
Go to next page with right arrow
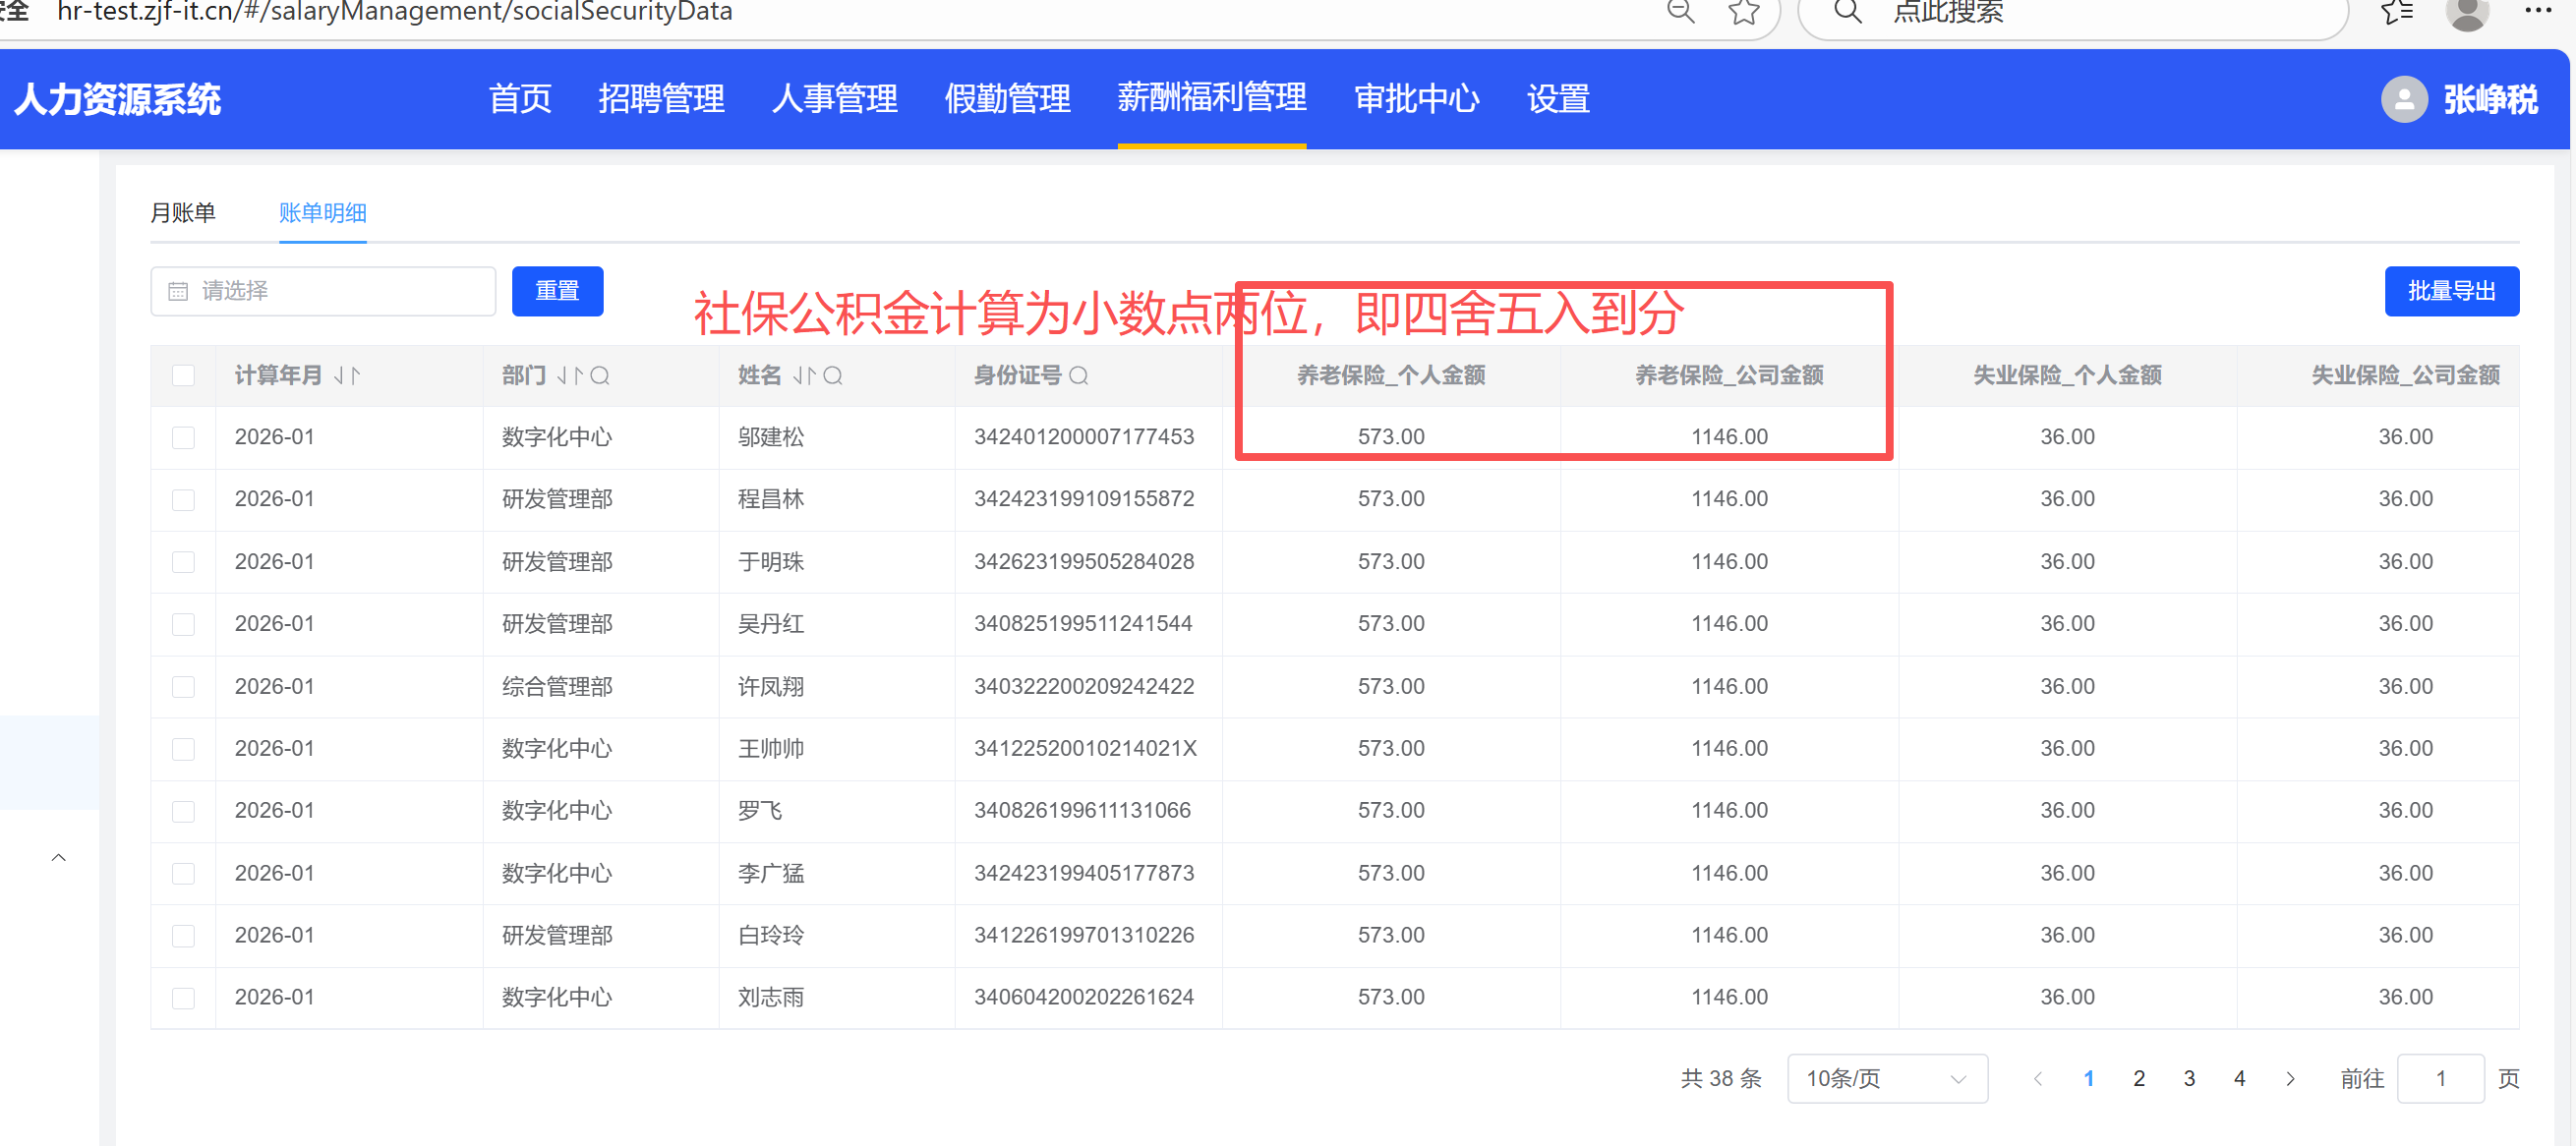[x=2290, y=1078]
